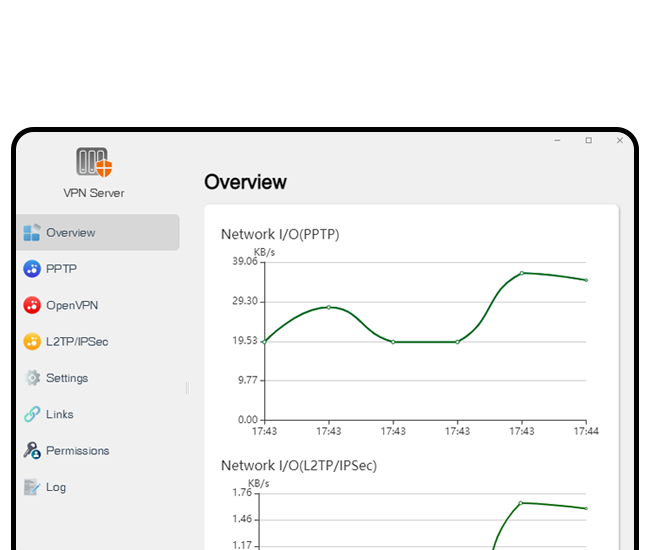Click the red OpenVPN icon
The width and height of the screenshot is (648, 550).
[x=32, y=306]
